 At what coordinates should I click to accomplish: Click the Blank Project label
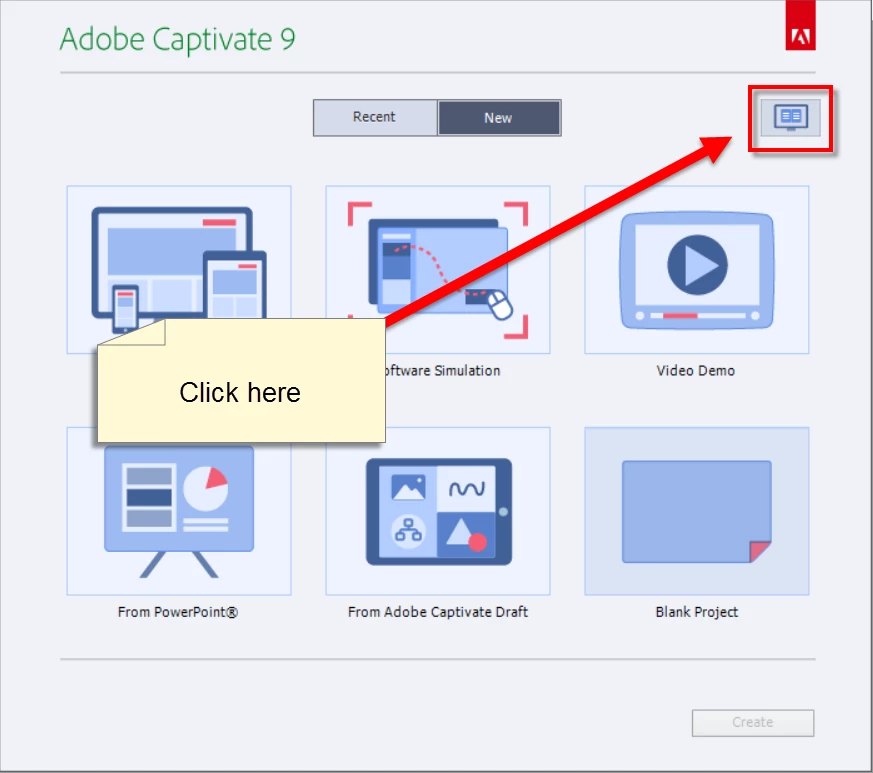pos(697,612)
